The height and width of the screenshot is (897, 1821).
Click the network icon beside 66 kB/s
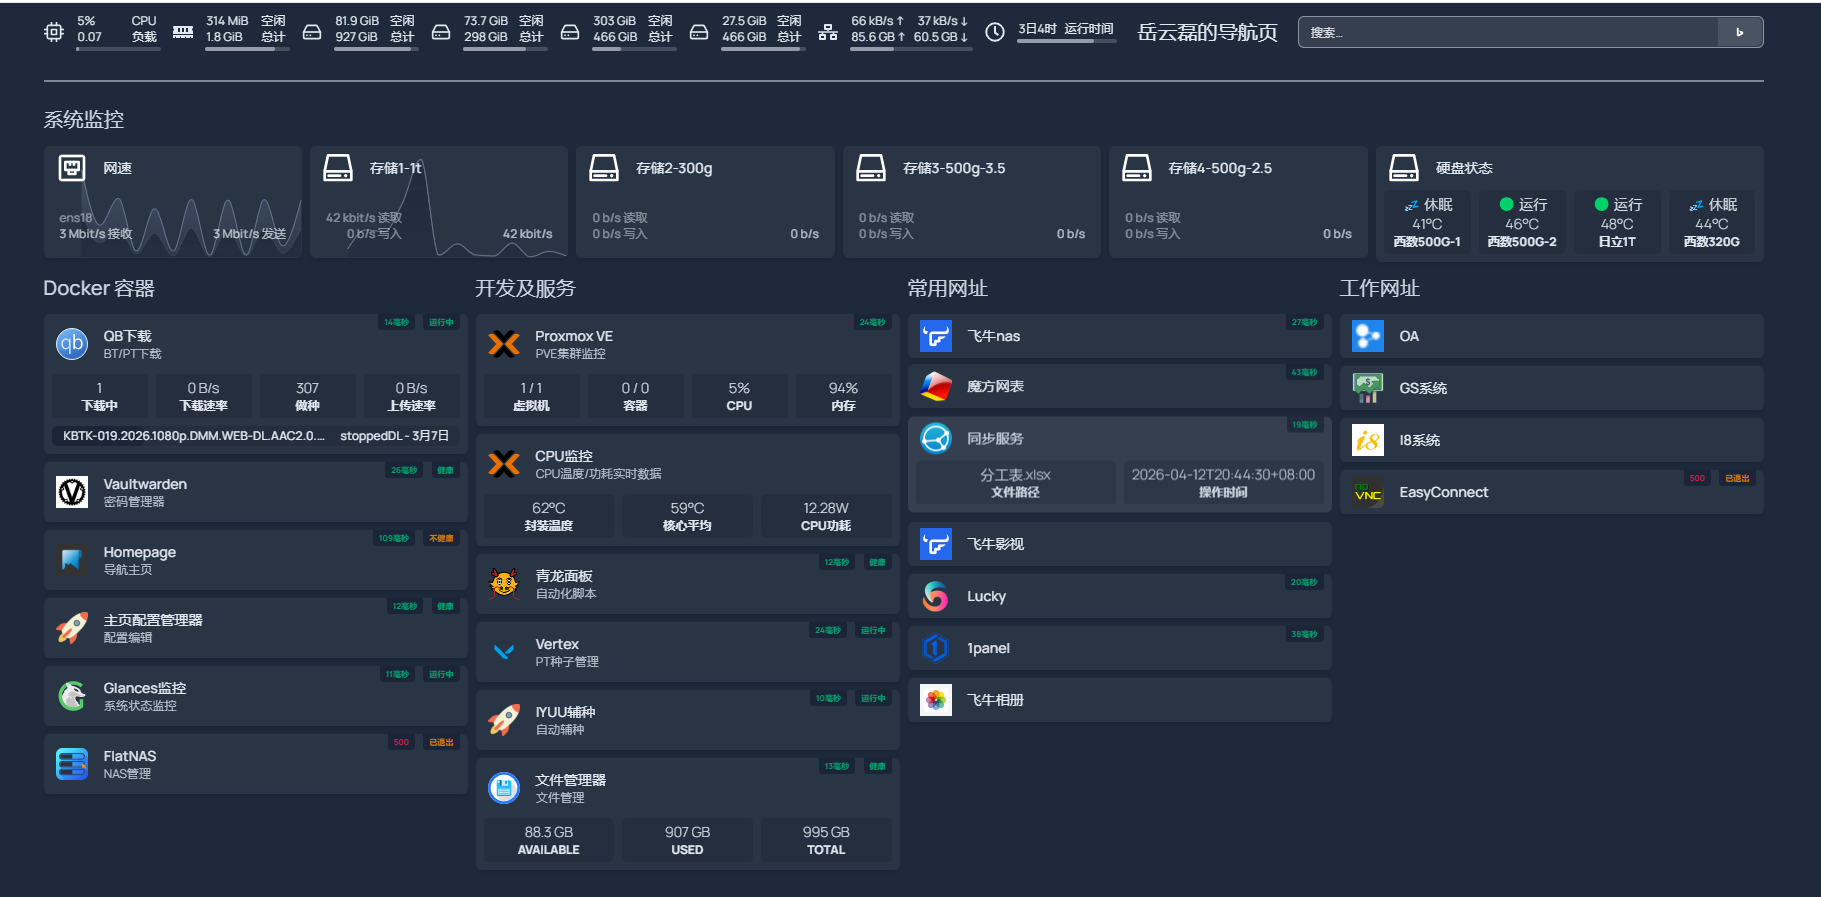[828, 32]
